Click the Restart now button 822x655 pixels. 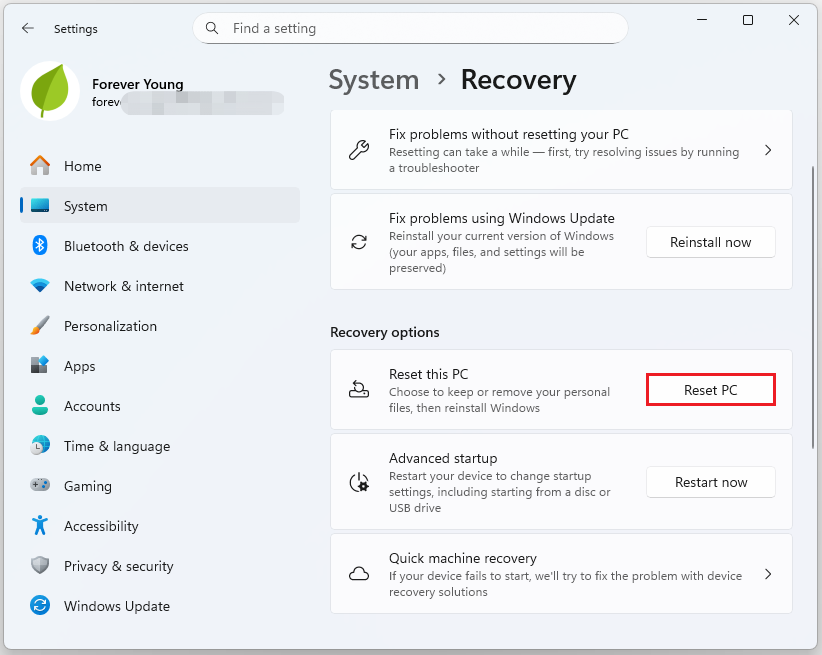tap(710, 482)
